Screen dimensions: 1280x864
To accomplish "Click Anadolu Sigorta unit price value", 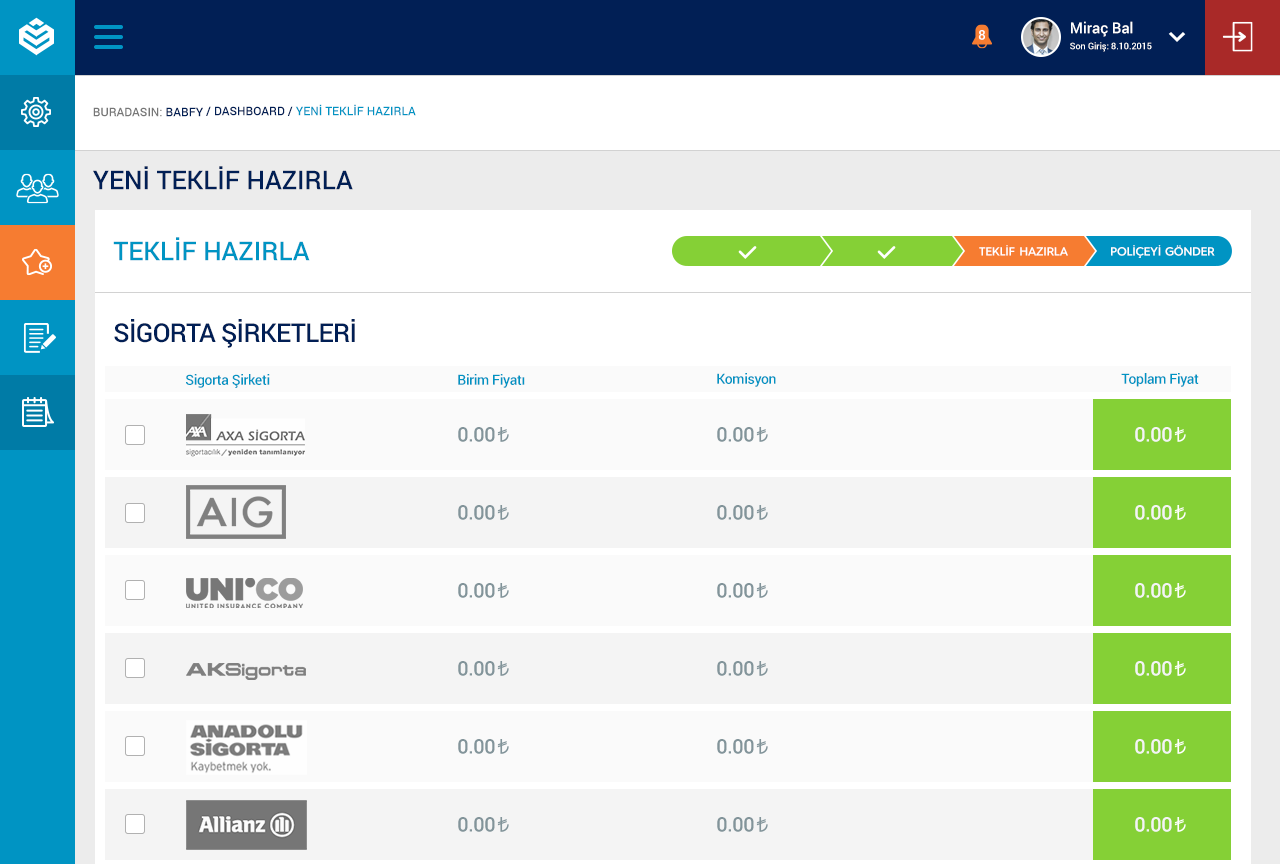I will (484, 746).
